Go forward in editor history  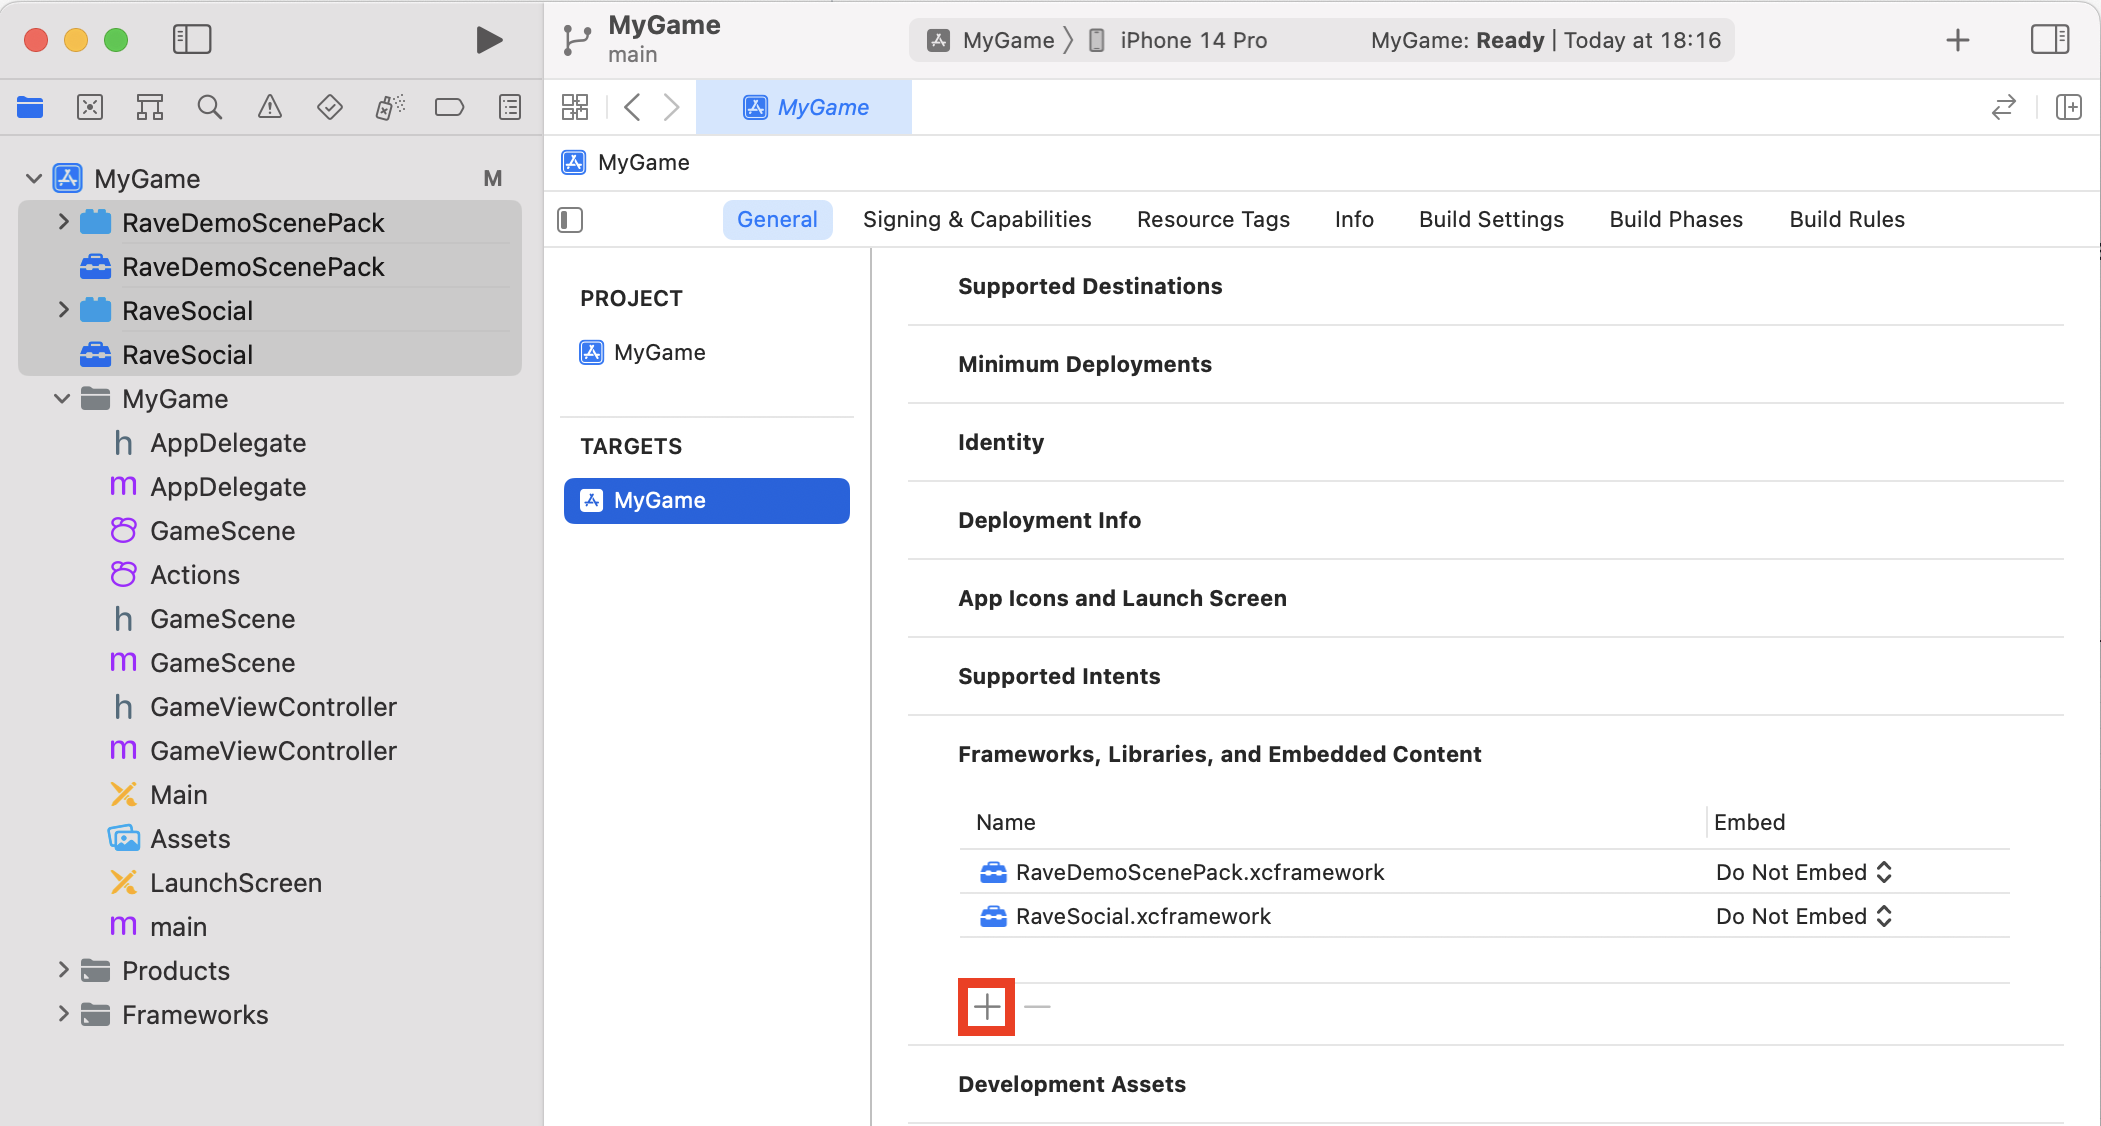tap(672, 107)
